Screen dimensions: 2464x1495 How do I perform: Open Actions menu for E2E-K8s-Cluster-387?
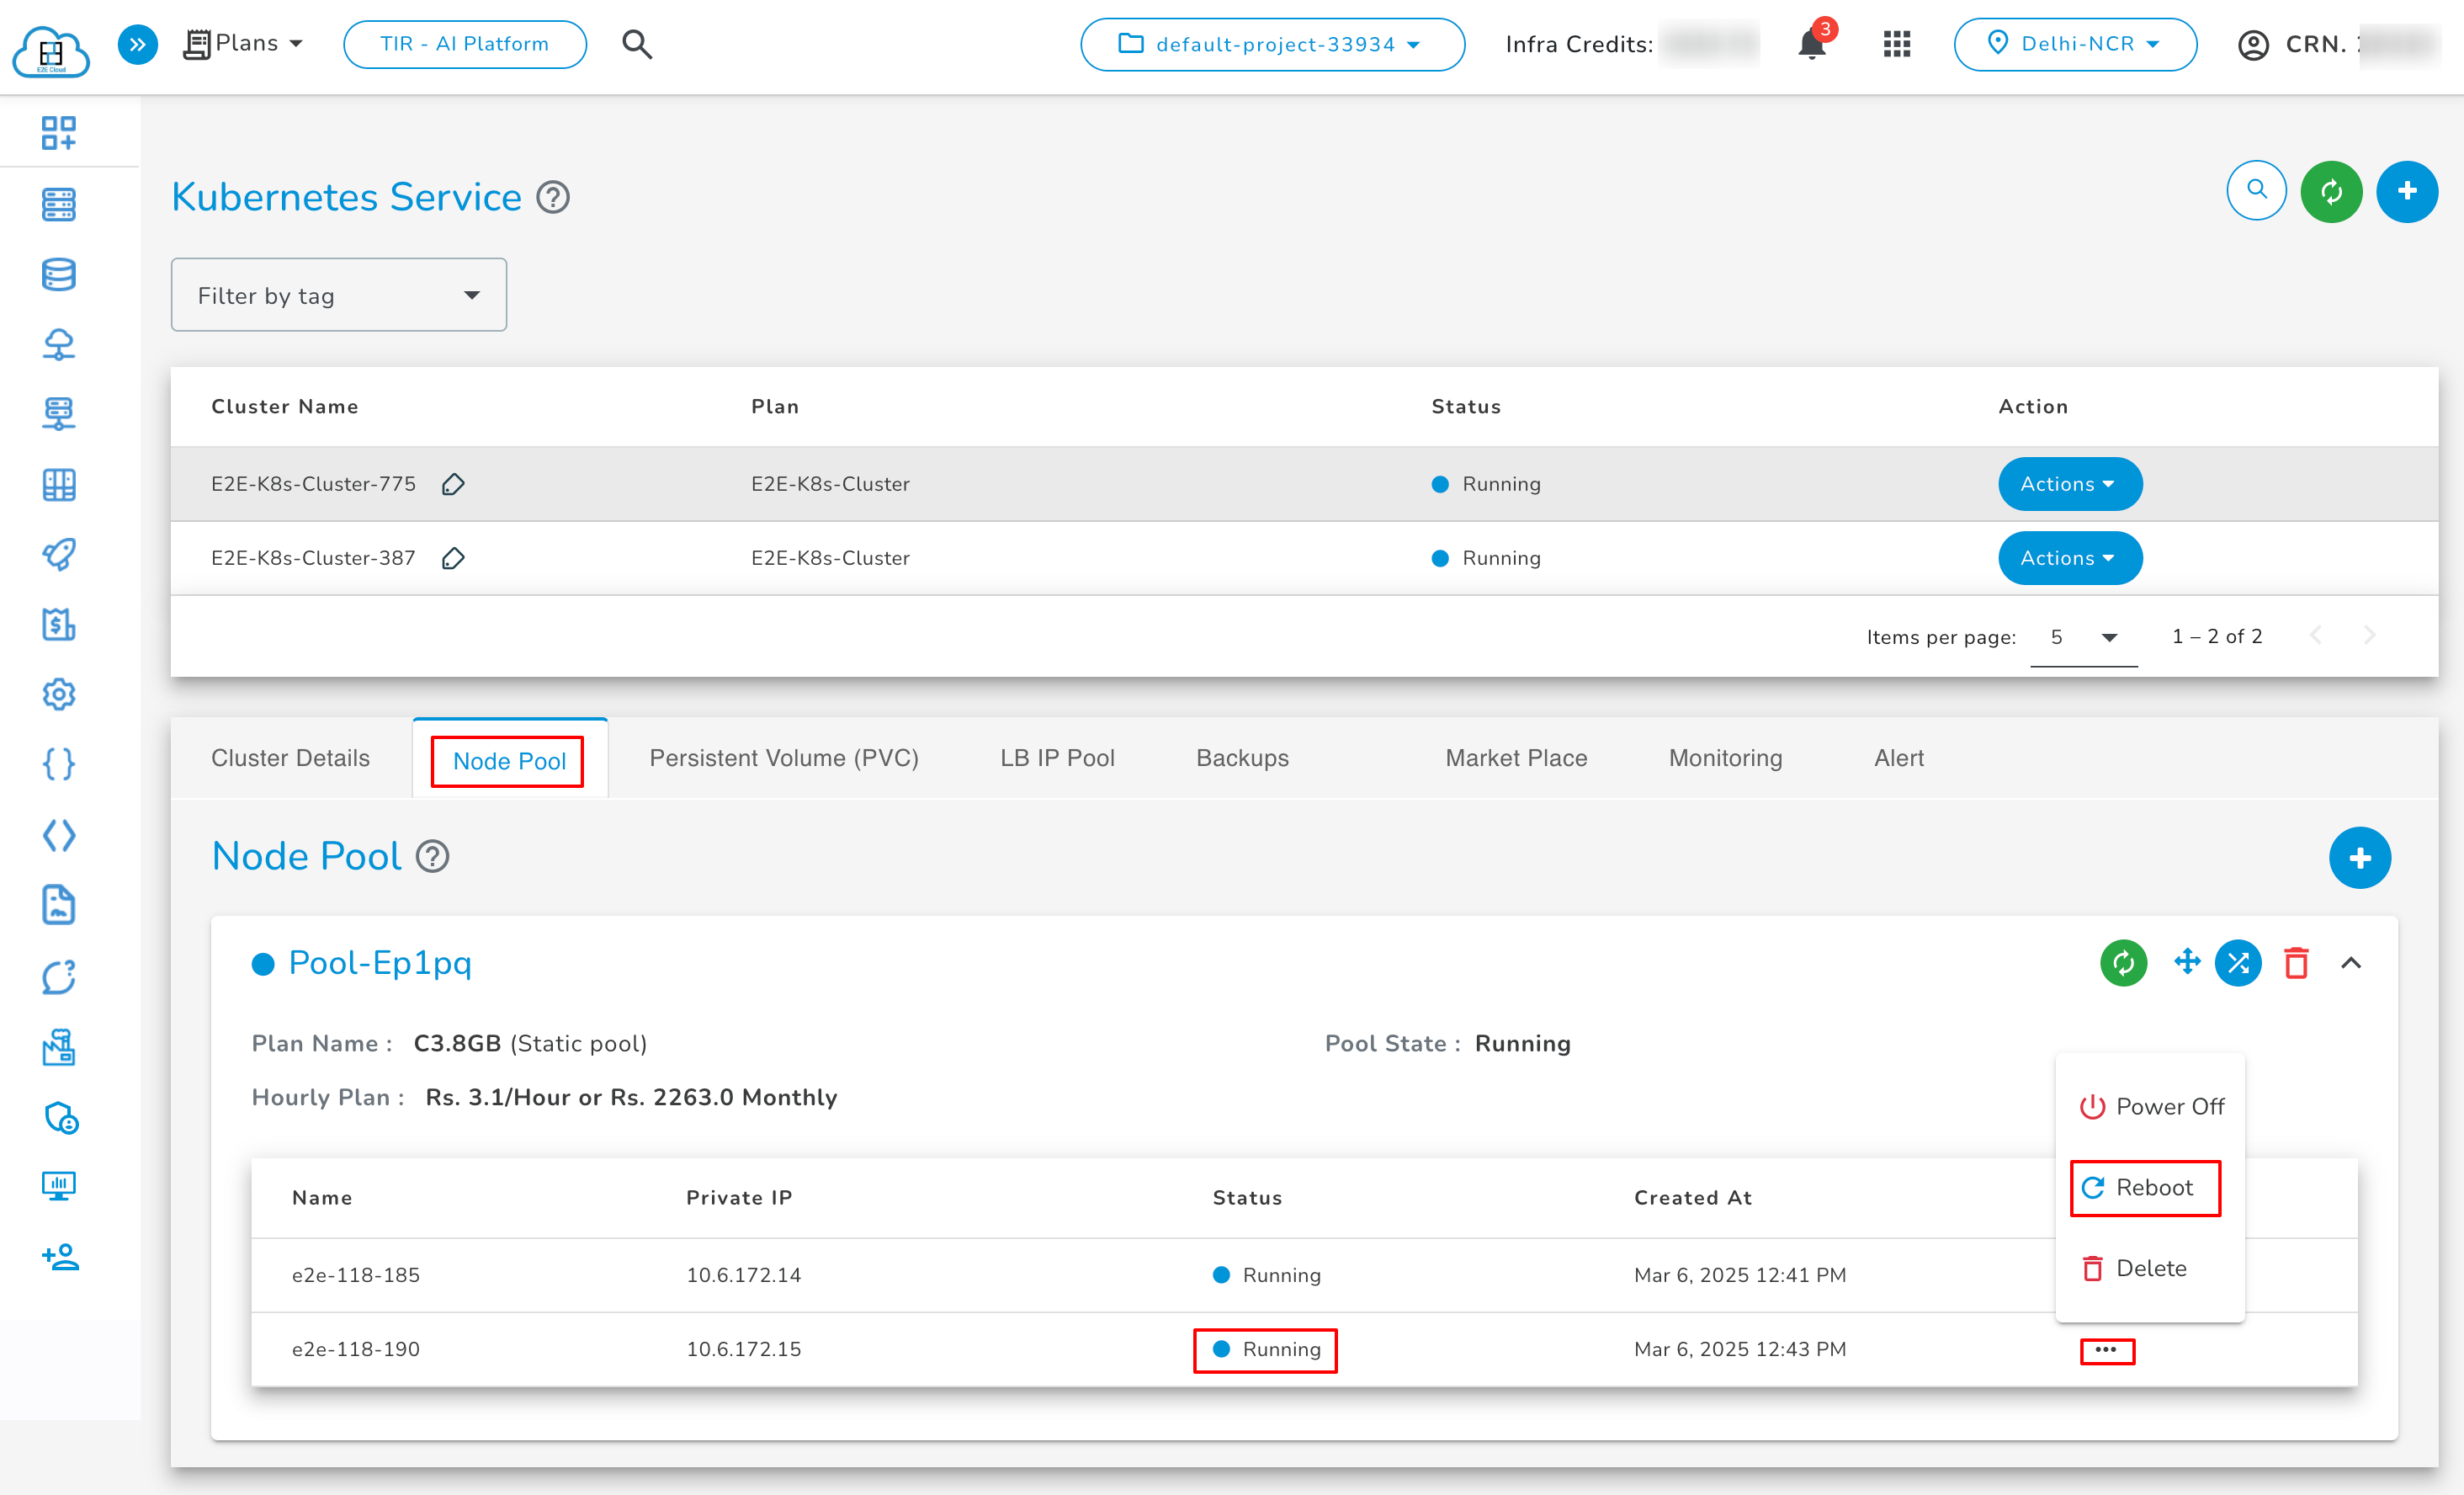(2070, 558)
